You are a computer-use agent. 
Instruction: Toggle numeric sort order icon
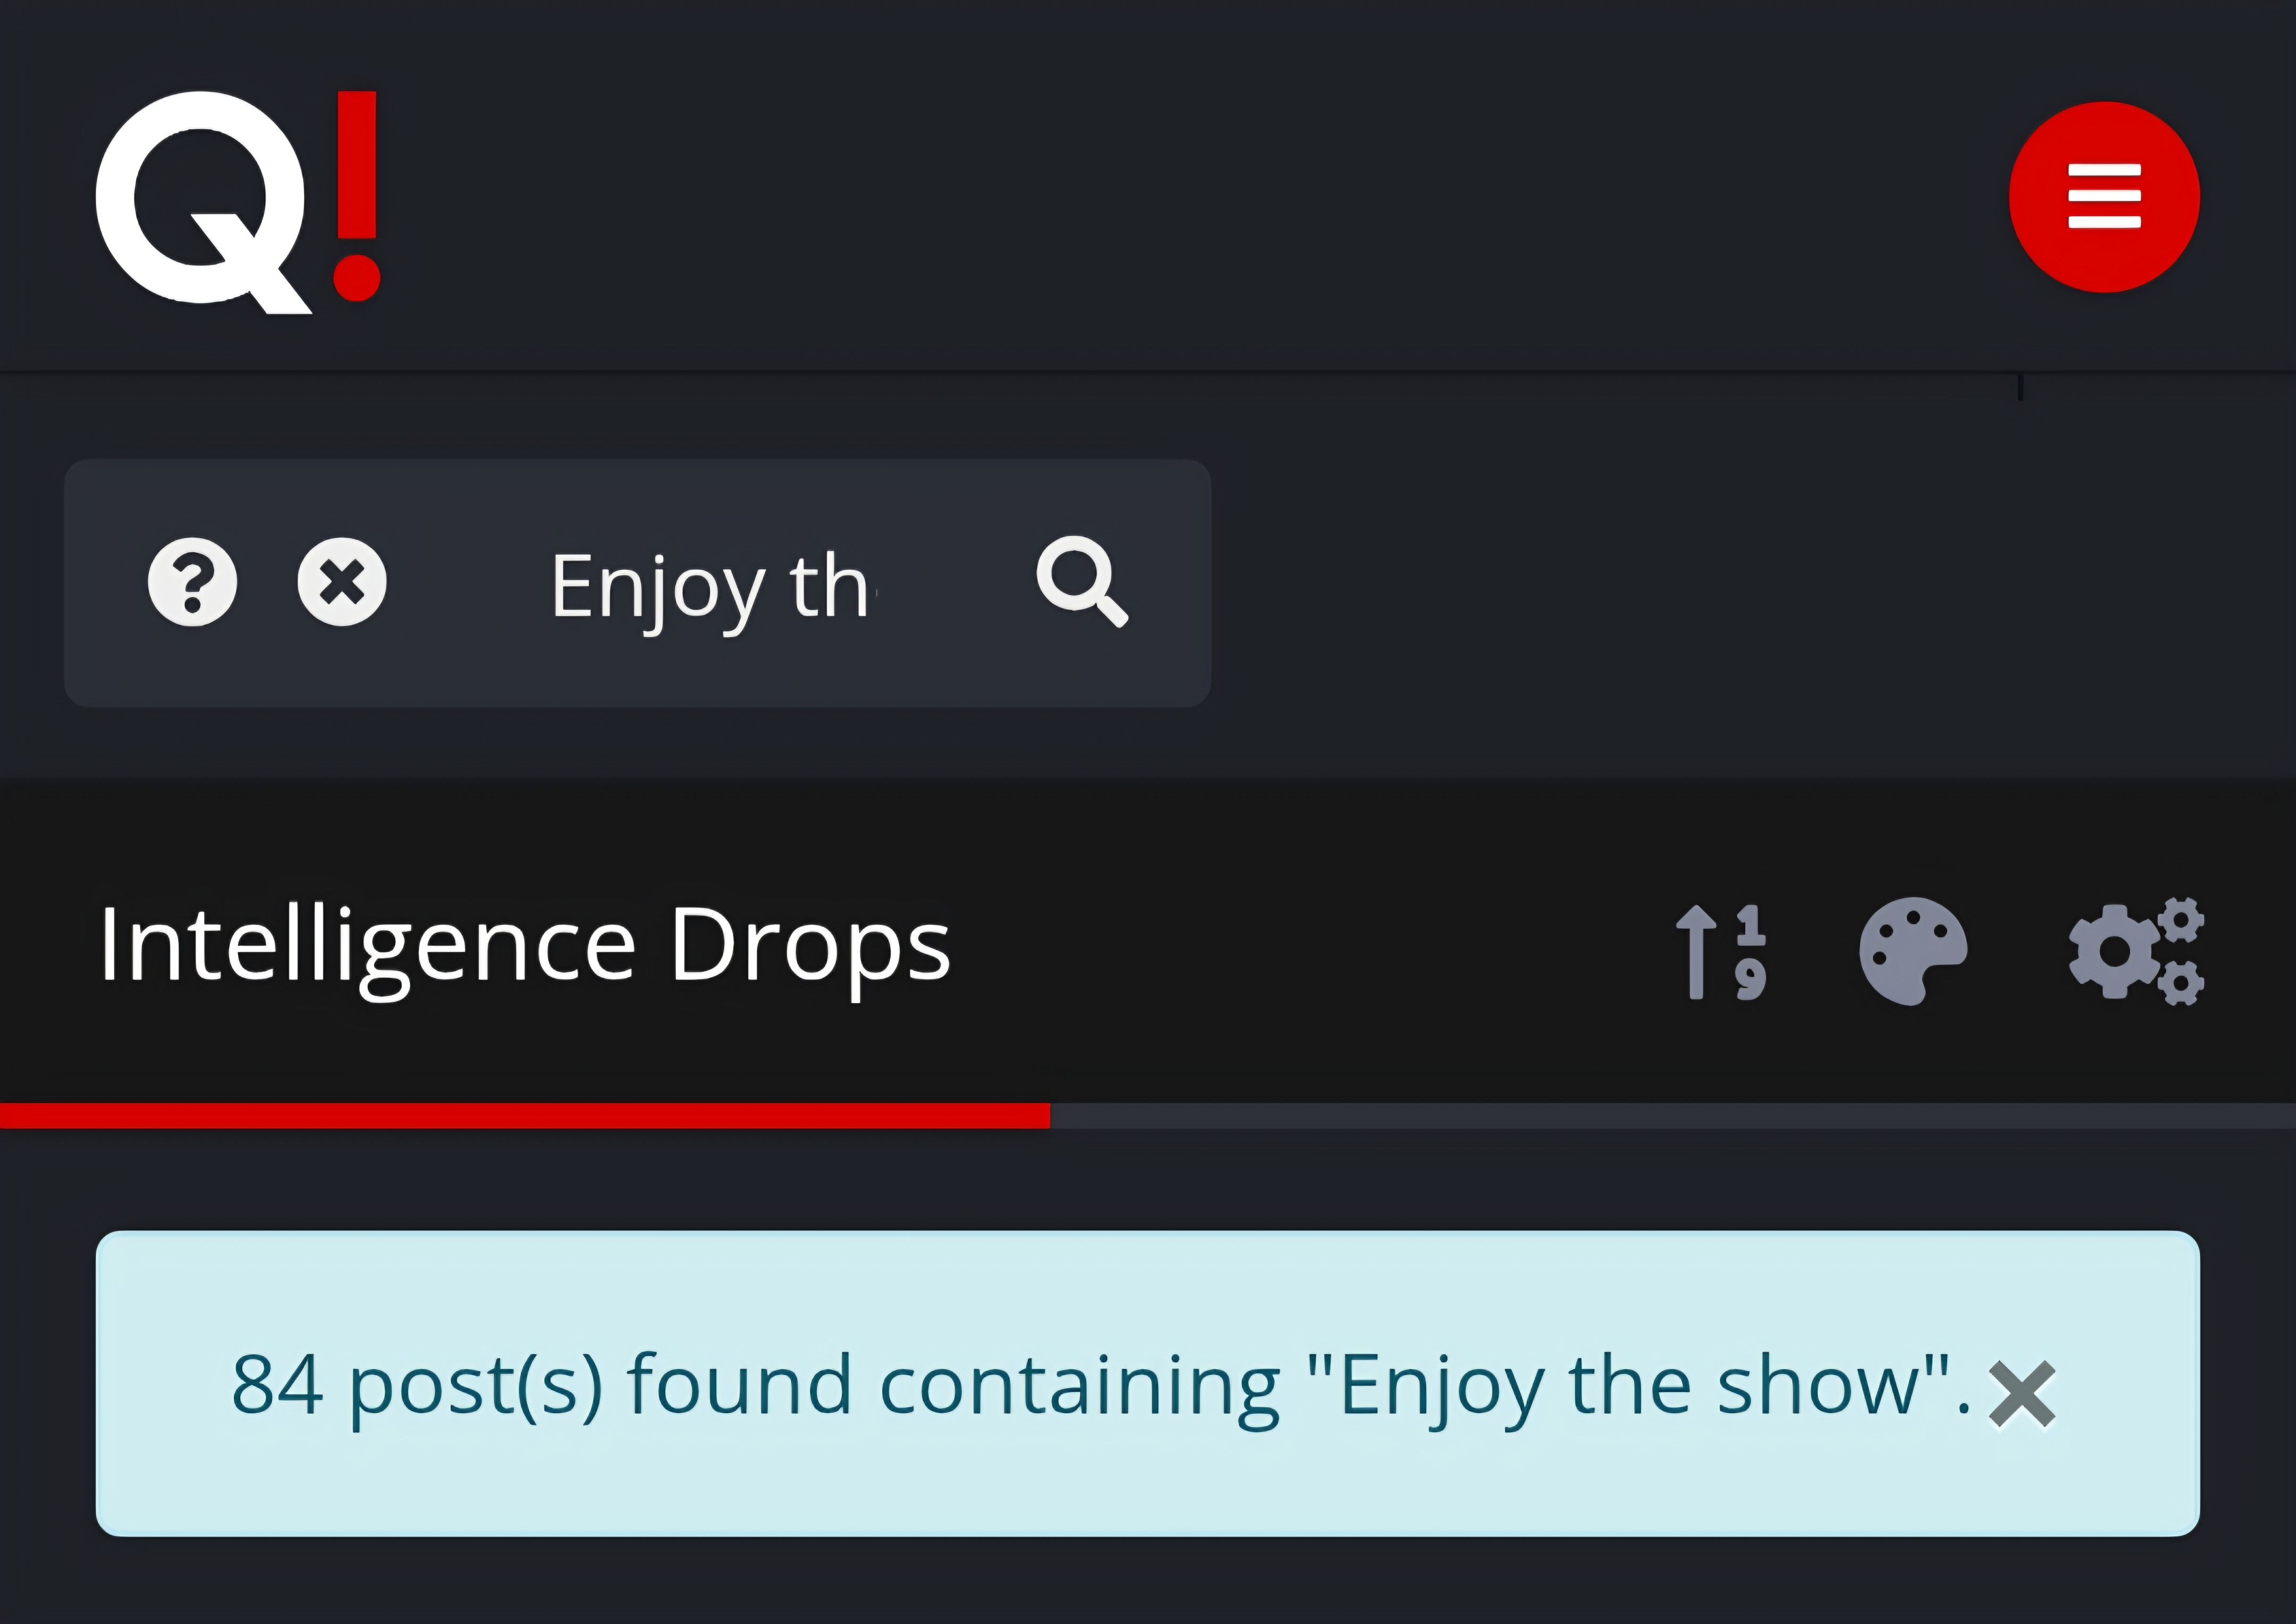1721,951
